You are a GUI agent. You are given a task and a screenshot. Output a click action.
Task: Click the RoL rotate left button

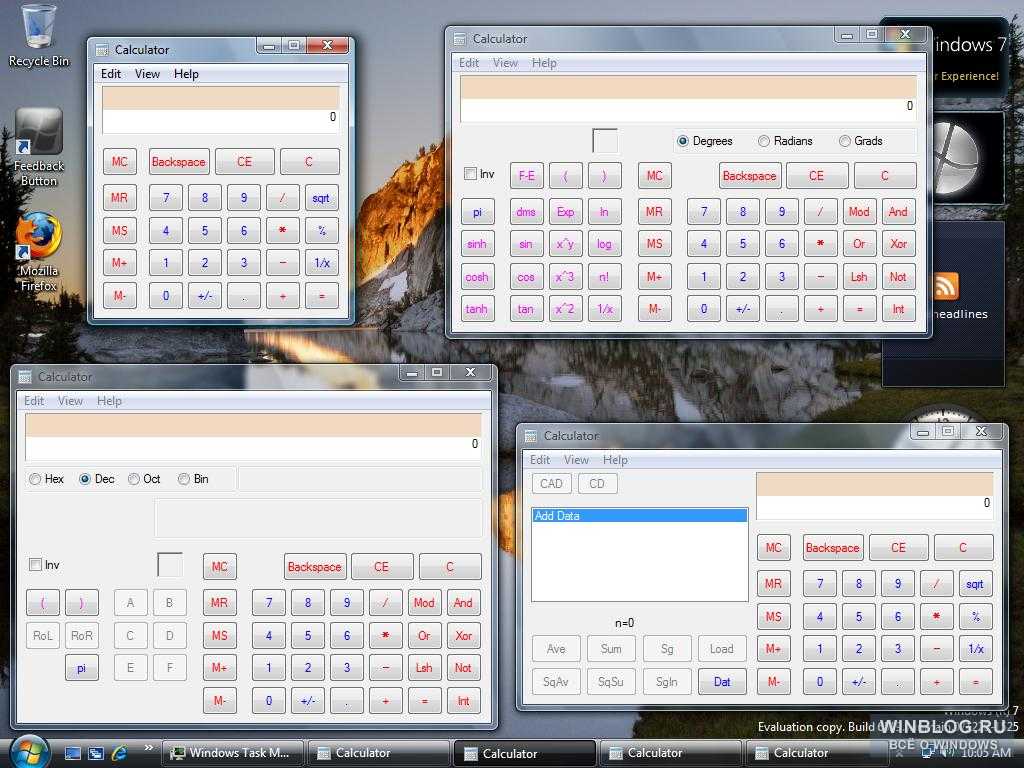pyautogui.click(x=43, y=635)
